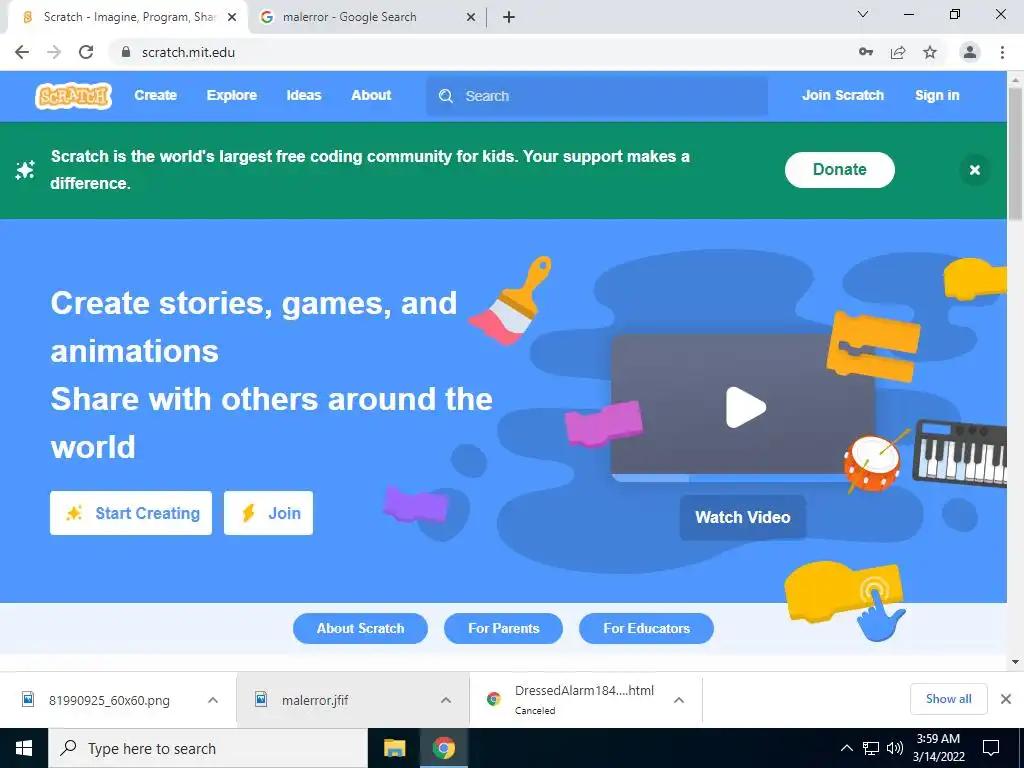Image resolution: width=1024 pixels, height=768 pixels.
Task: Bookmark this page with star icon
Action: tap(930, 52)
